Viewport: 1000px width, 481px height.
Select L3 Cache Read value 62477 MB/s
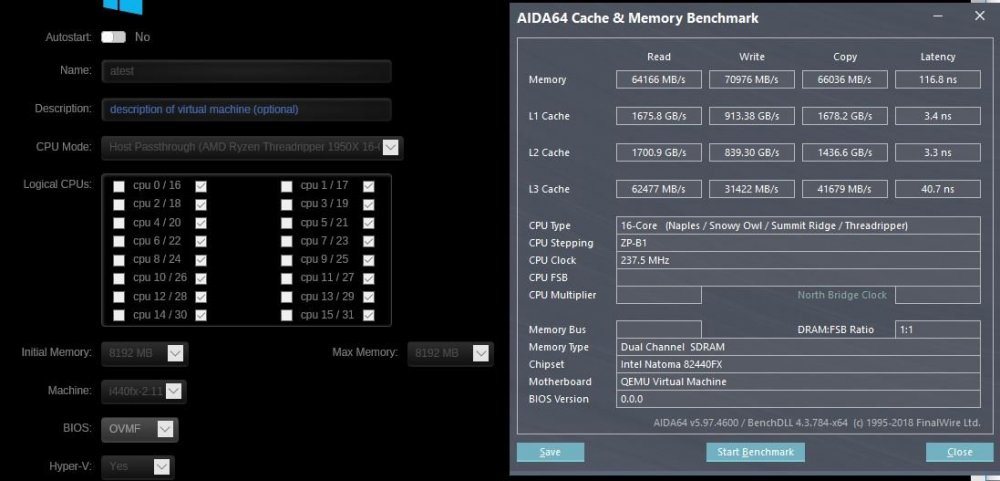[659, 189]
